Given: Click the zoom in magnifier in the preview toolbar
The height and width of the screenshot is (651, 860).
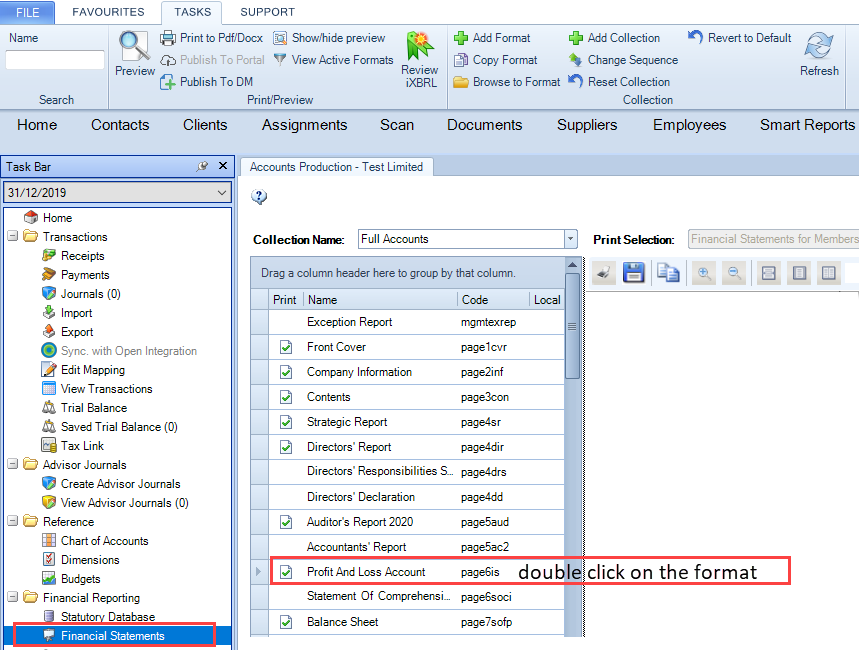Looking at the screenshot, I should (704, 273).
